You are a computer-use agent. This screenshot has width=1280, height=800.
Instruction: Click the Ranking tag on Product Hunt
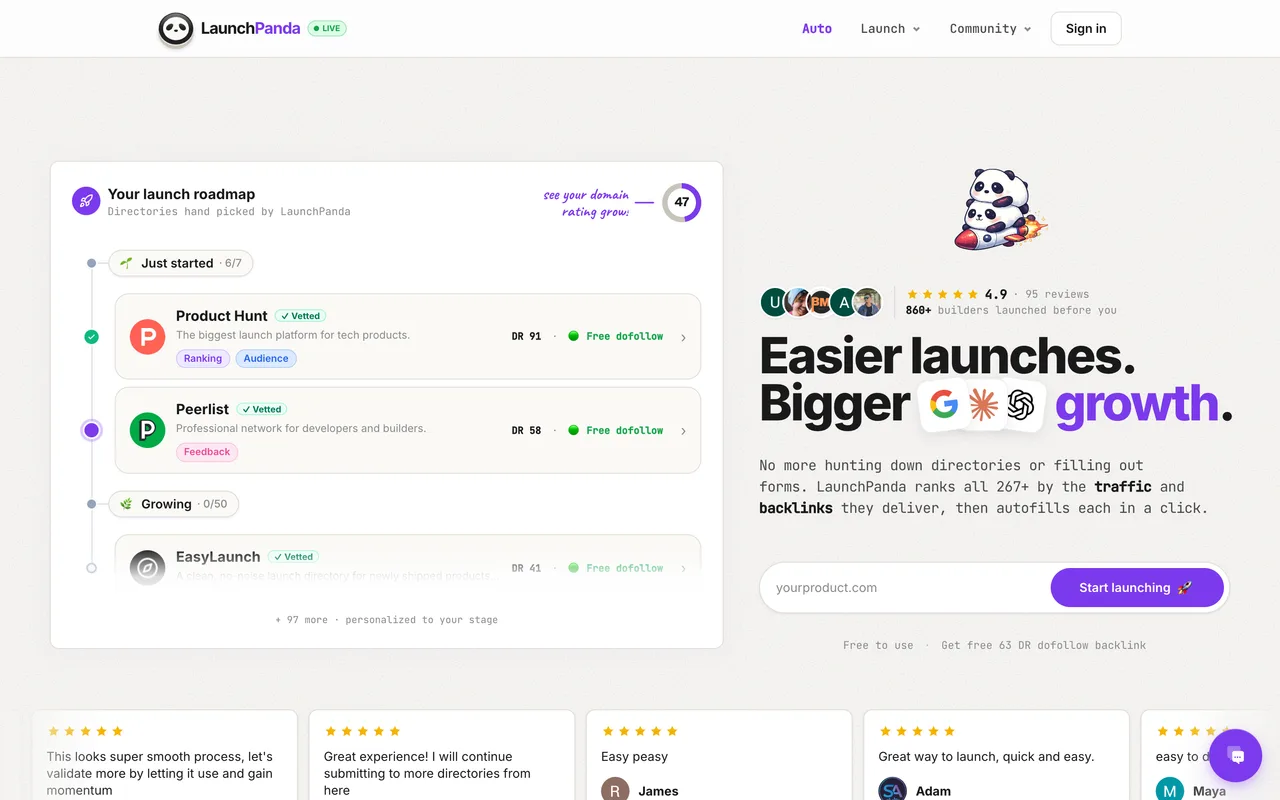click(x=203, y=359)
